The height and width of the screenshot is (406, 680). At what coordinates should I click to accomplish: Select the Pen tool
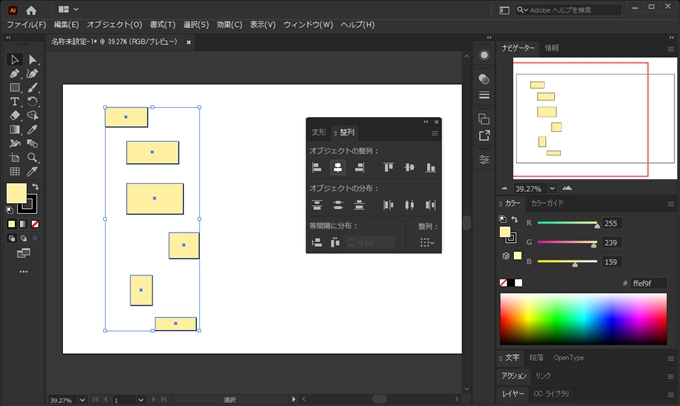pyautogui.click(x=14, y=73)
